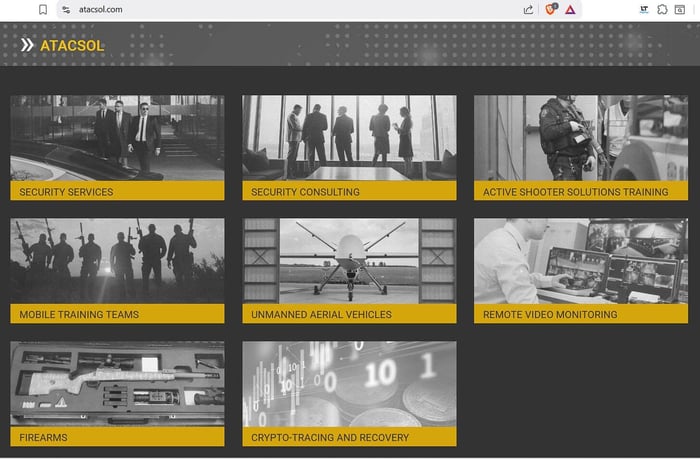Viewport: 700px width, 459px height.
Task: Open the ATACSOL home text link
Action: click(x=72, y=45)
